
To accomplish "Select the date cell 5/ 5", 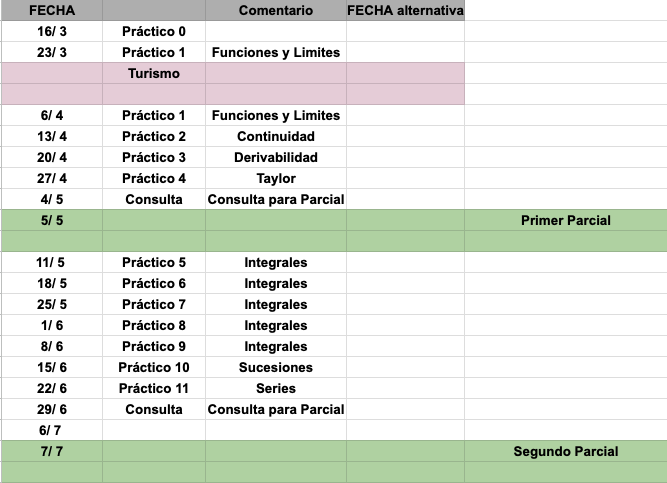I will (x=51, y=220).
